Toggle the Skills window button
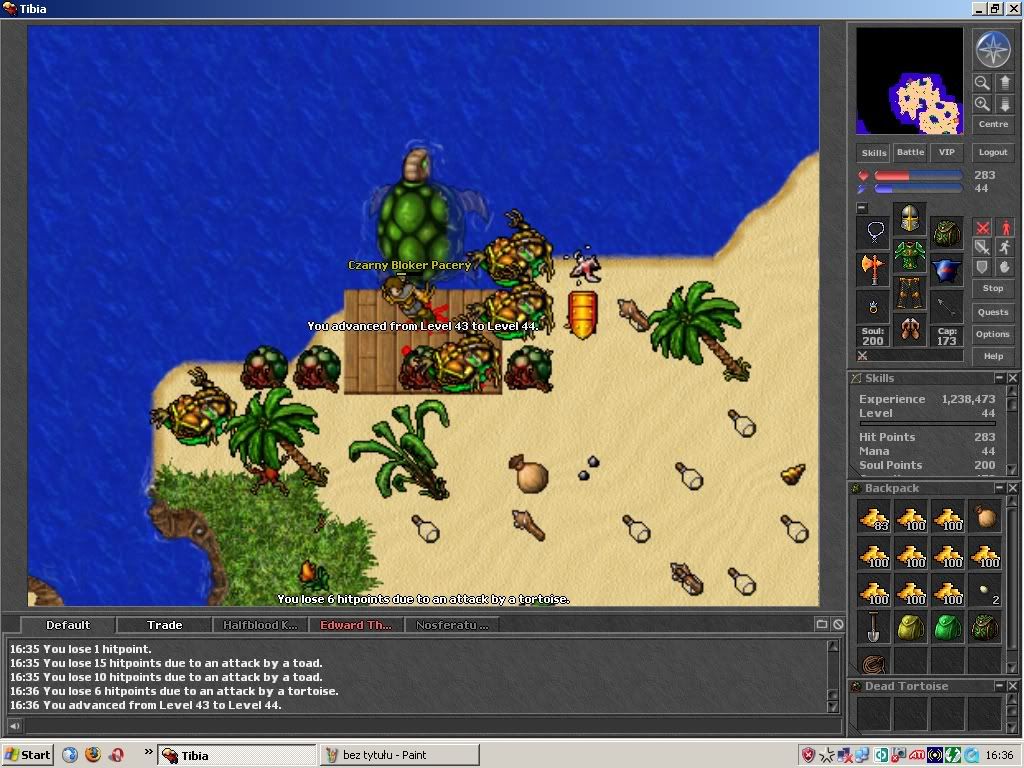The image size is (1024, 768). tap(873, 153)
